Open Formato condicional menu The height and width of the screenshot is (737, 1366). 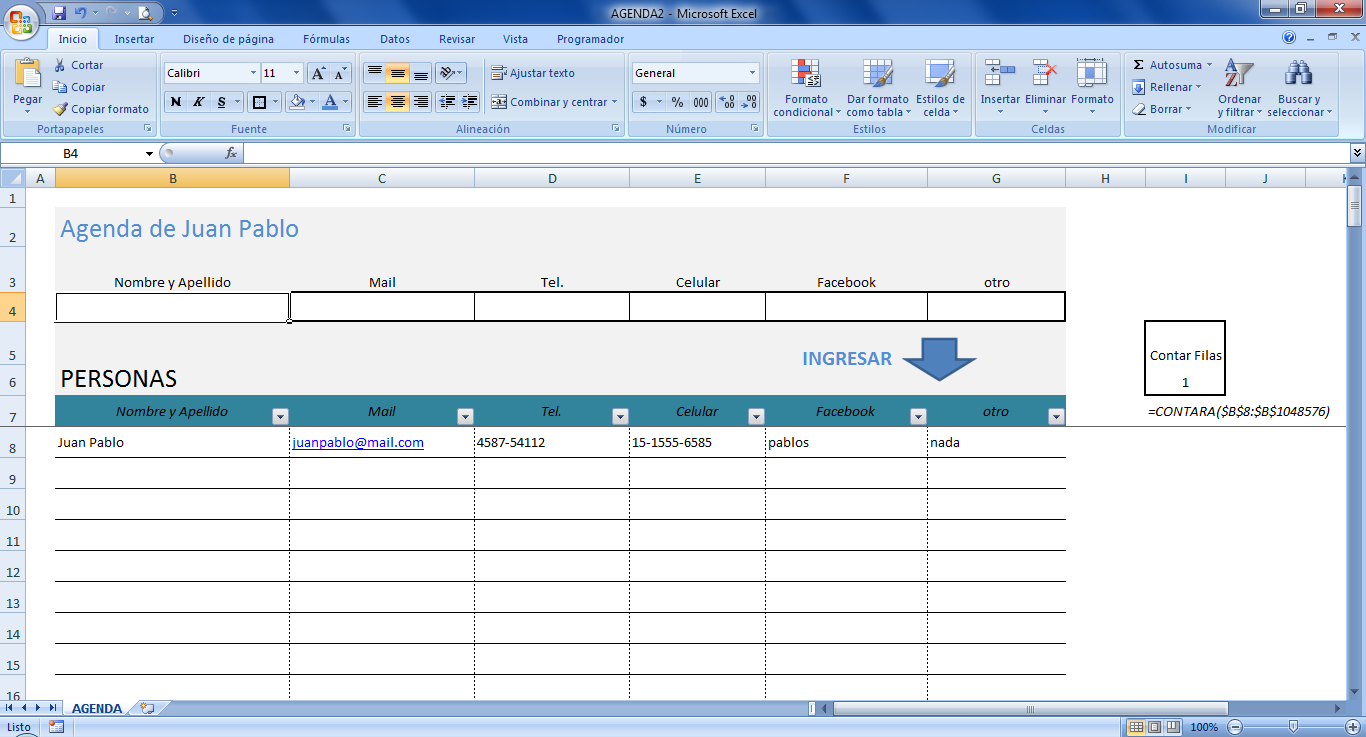(x=806, y=88)
